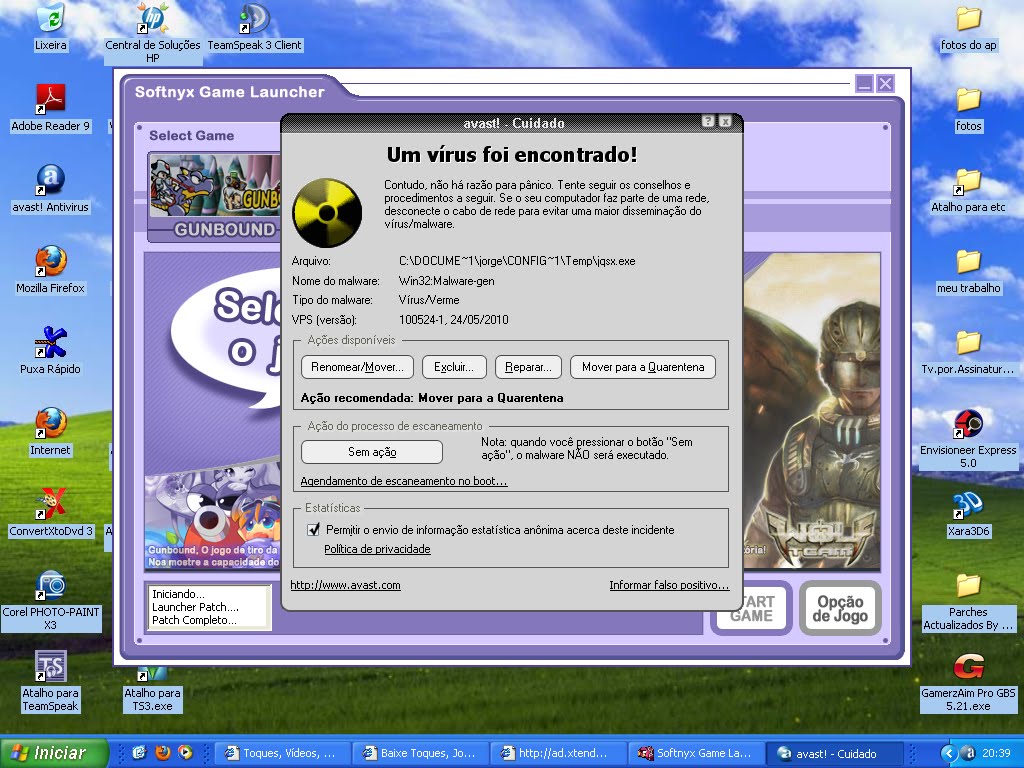Click the malware name Win32:Malware-gen
The image size is (1024, 768).
point(447,281)
